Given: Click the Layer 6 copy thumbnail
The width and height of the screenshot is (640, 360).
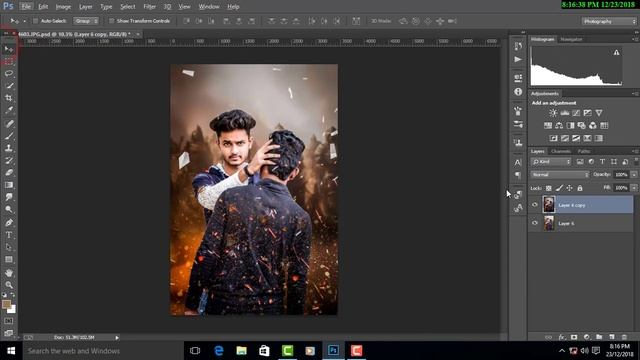Looking at the screenshot, I should click(x=549, y=205).
